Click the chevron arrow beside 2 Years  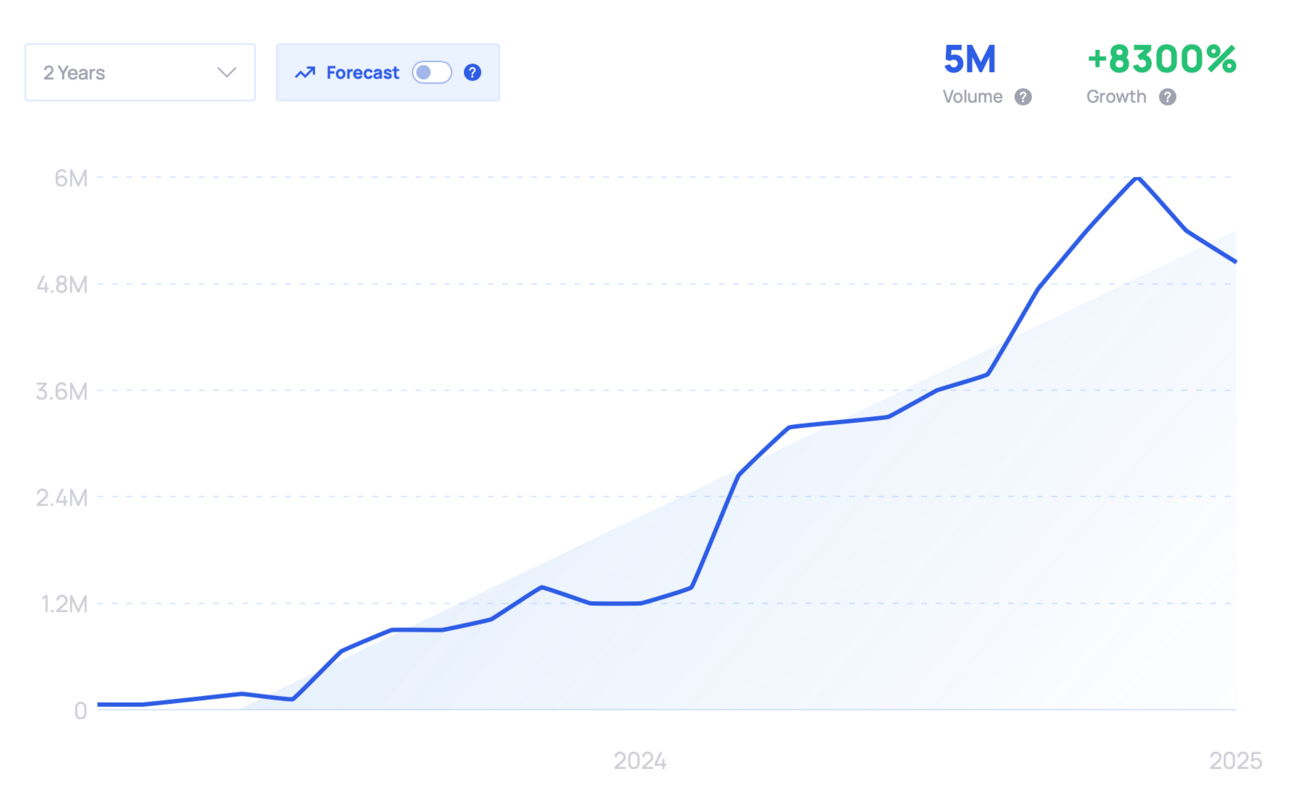[x=227, y=72]
